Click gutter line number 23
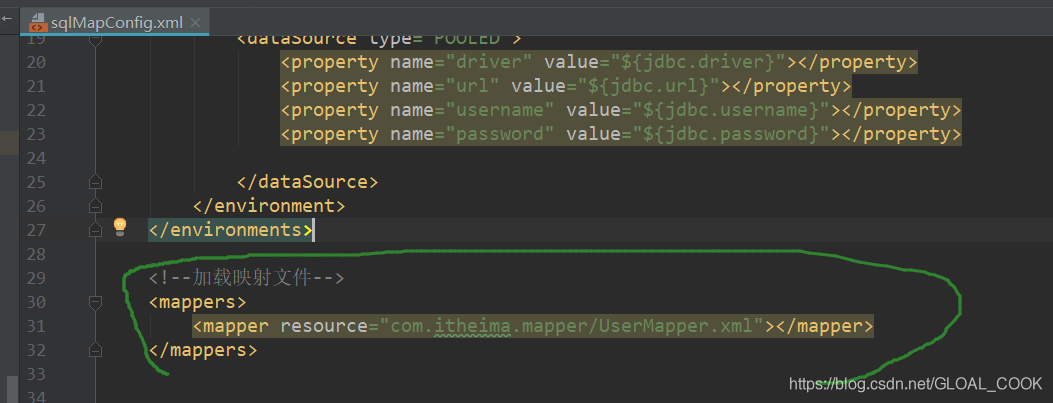 36,134
